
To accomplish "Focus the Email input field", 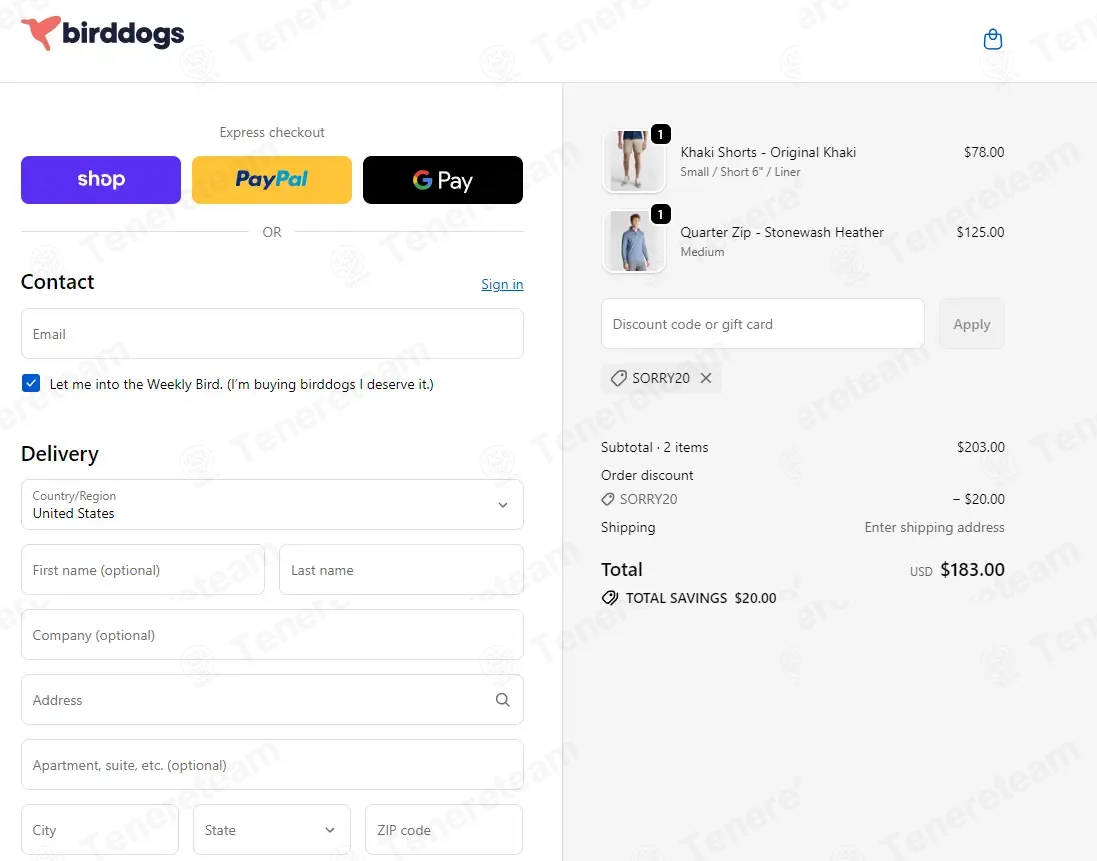I will coord(272,334).
